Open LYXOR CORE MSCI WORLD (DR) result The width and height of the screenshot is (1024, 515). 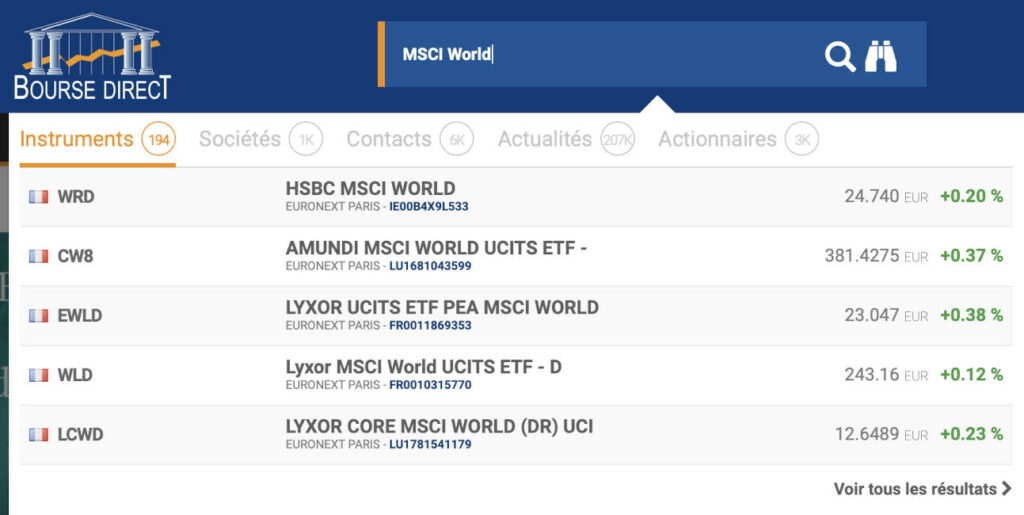[x=439, y=426]
